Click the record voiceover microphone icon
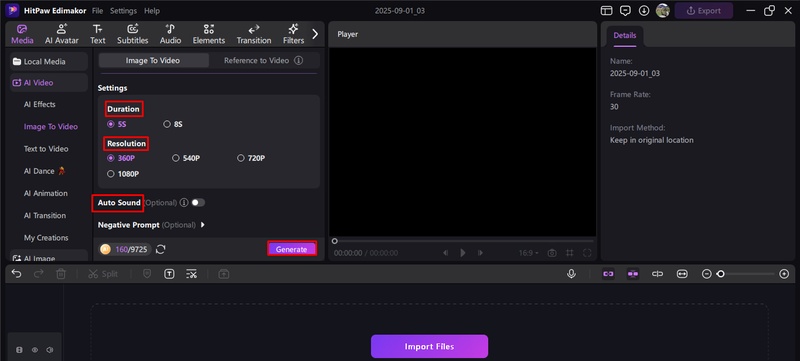 pyautogui.click(x=571, y=274)
